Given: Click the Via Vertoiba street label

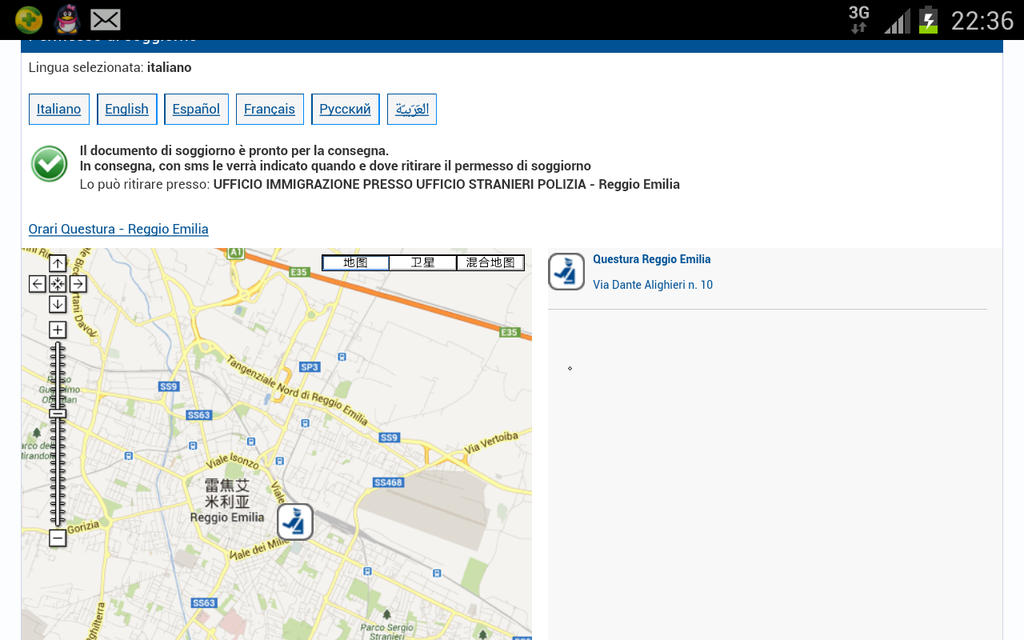Looking at the screenshot, I should pyautogui.click(x=491, y=442).
